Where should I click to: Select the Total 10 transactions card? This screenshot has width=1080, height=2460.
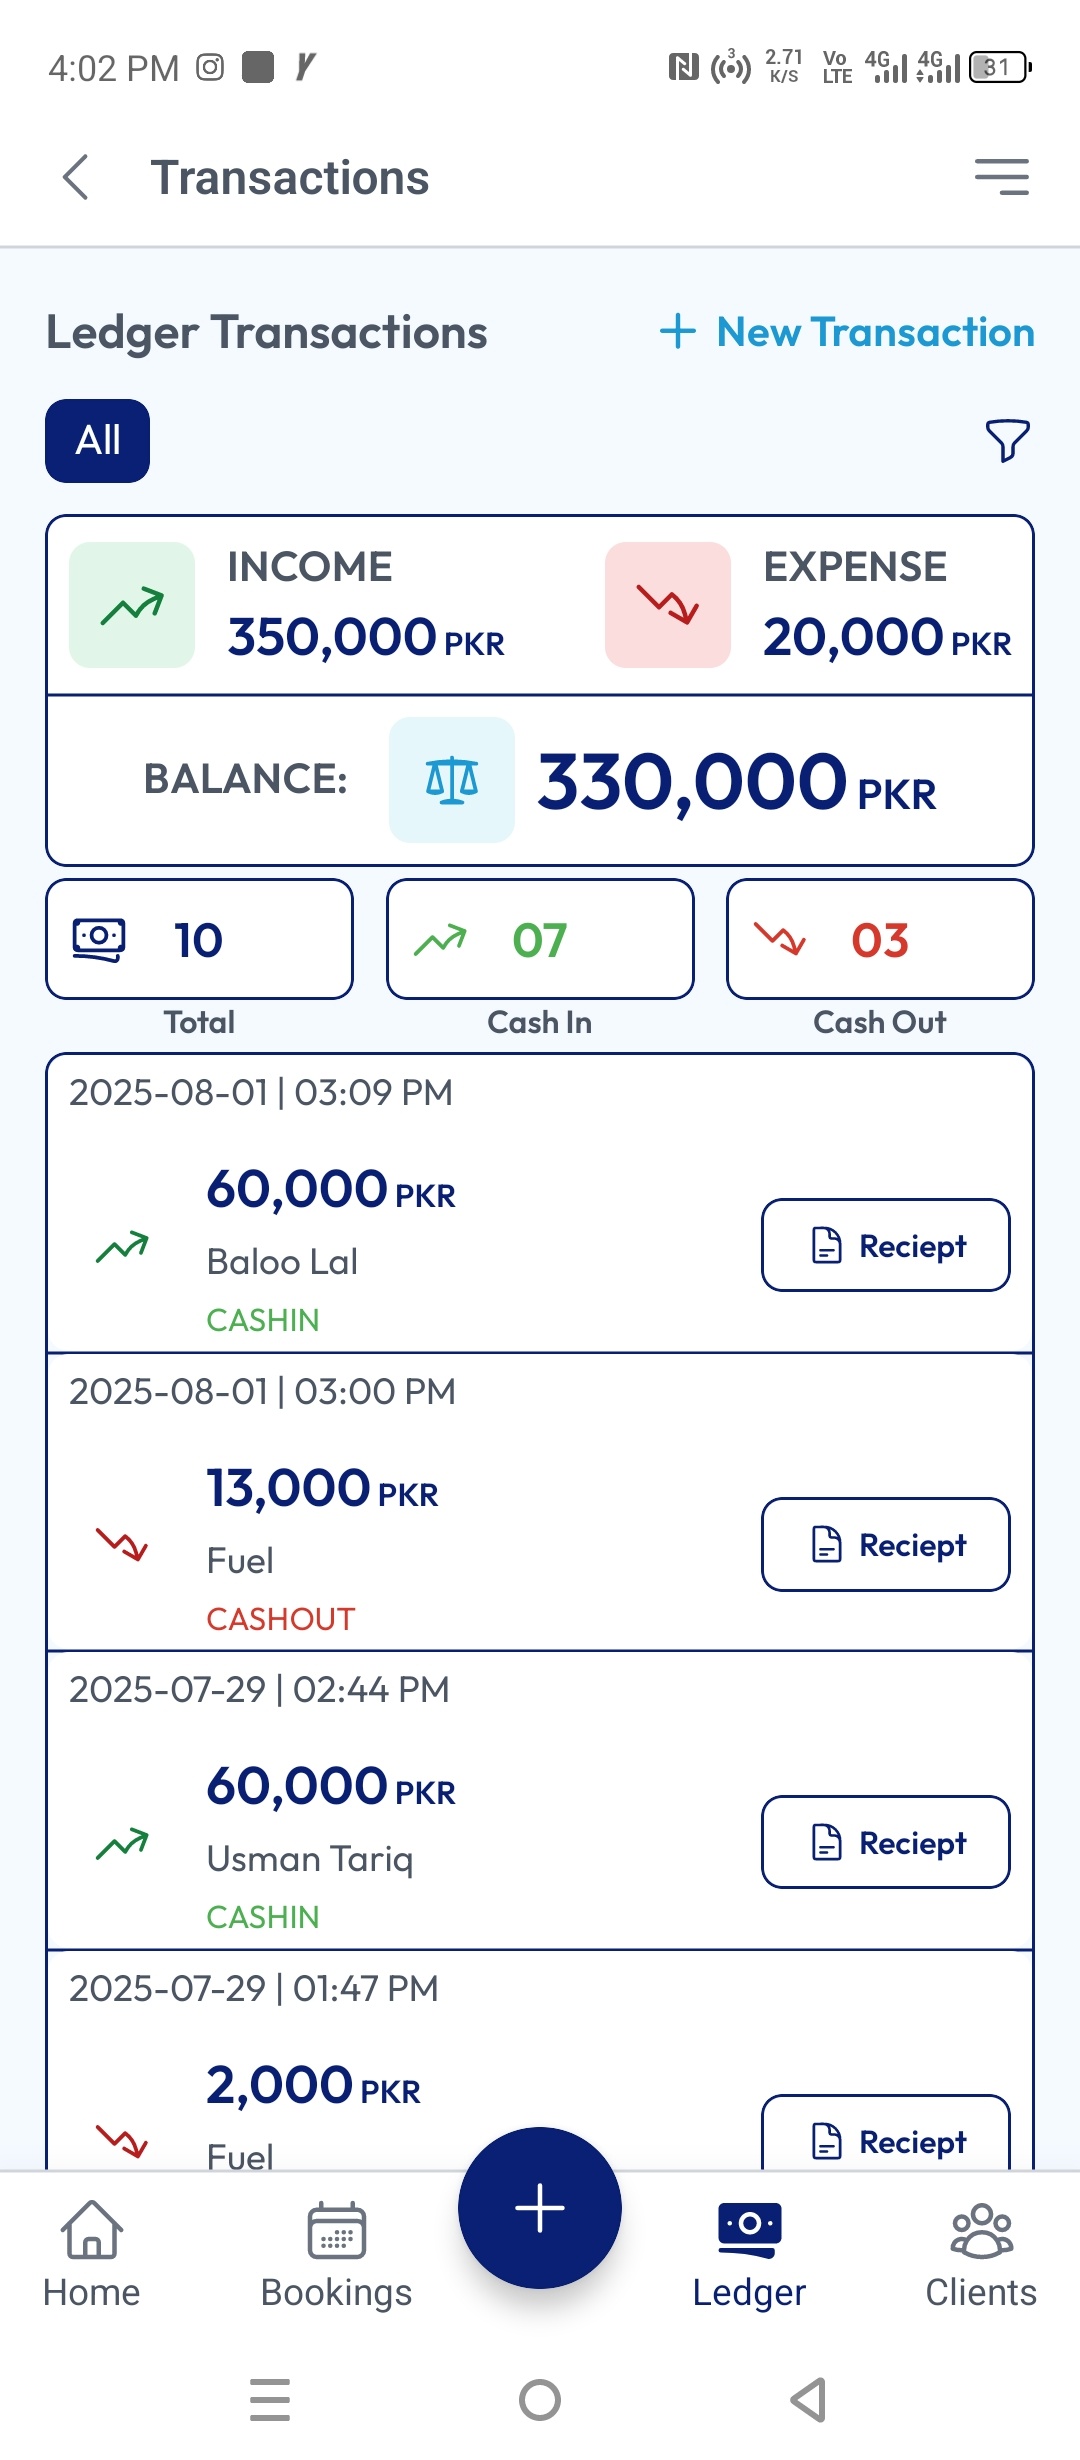(200, 939)
